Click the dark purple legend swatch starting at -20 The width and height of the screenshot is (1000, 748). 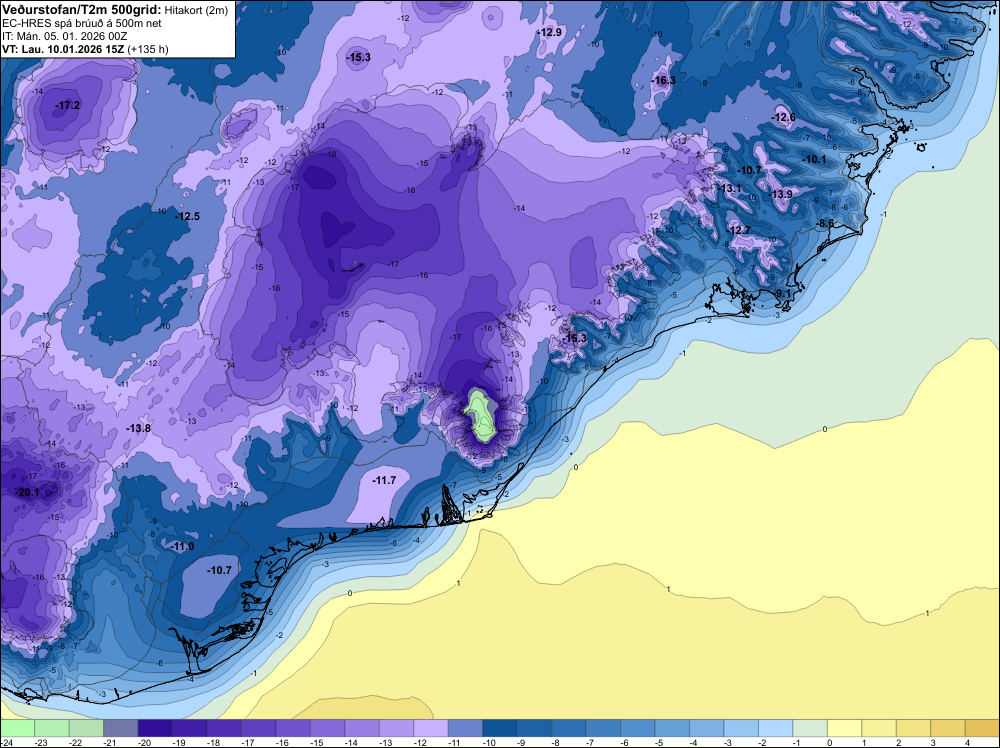tap(155, 728)
